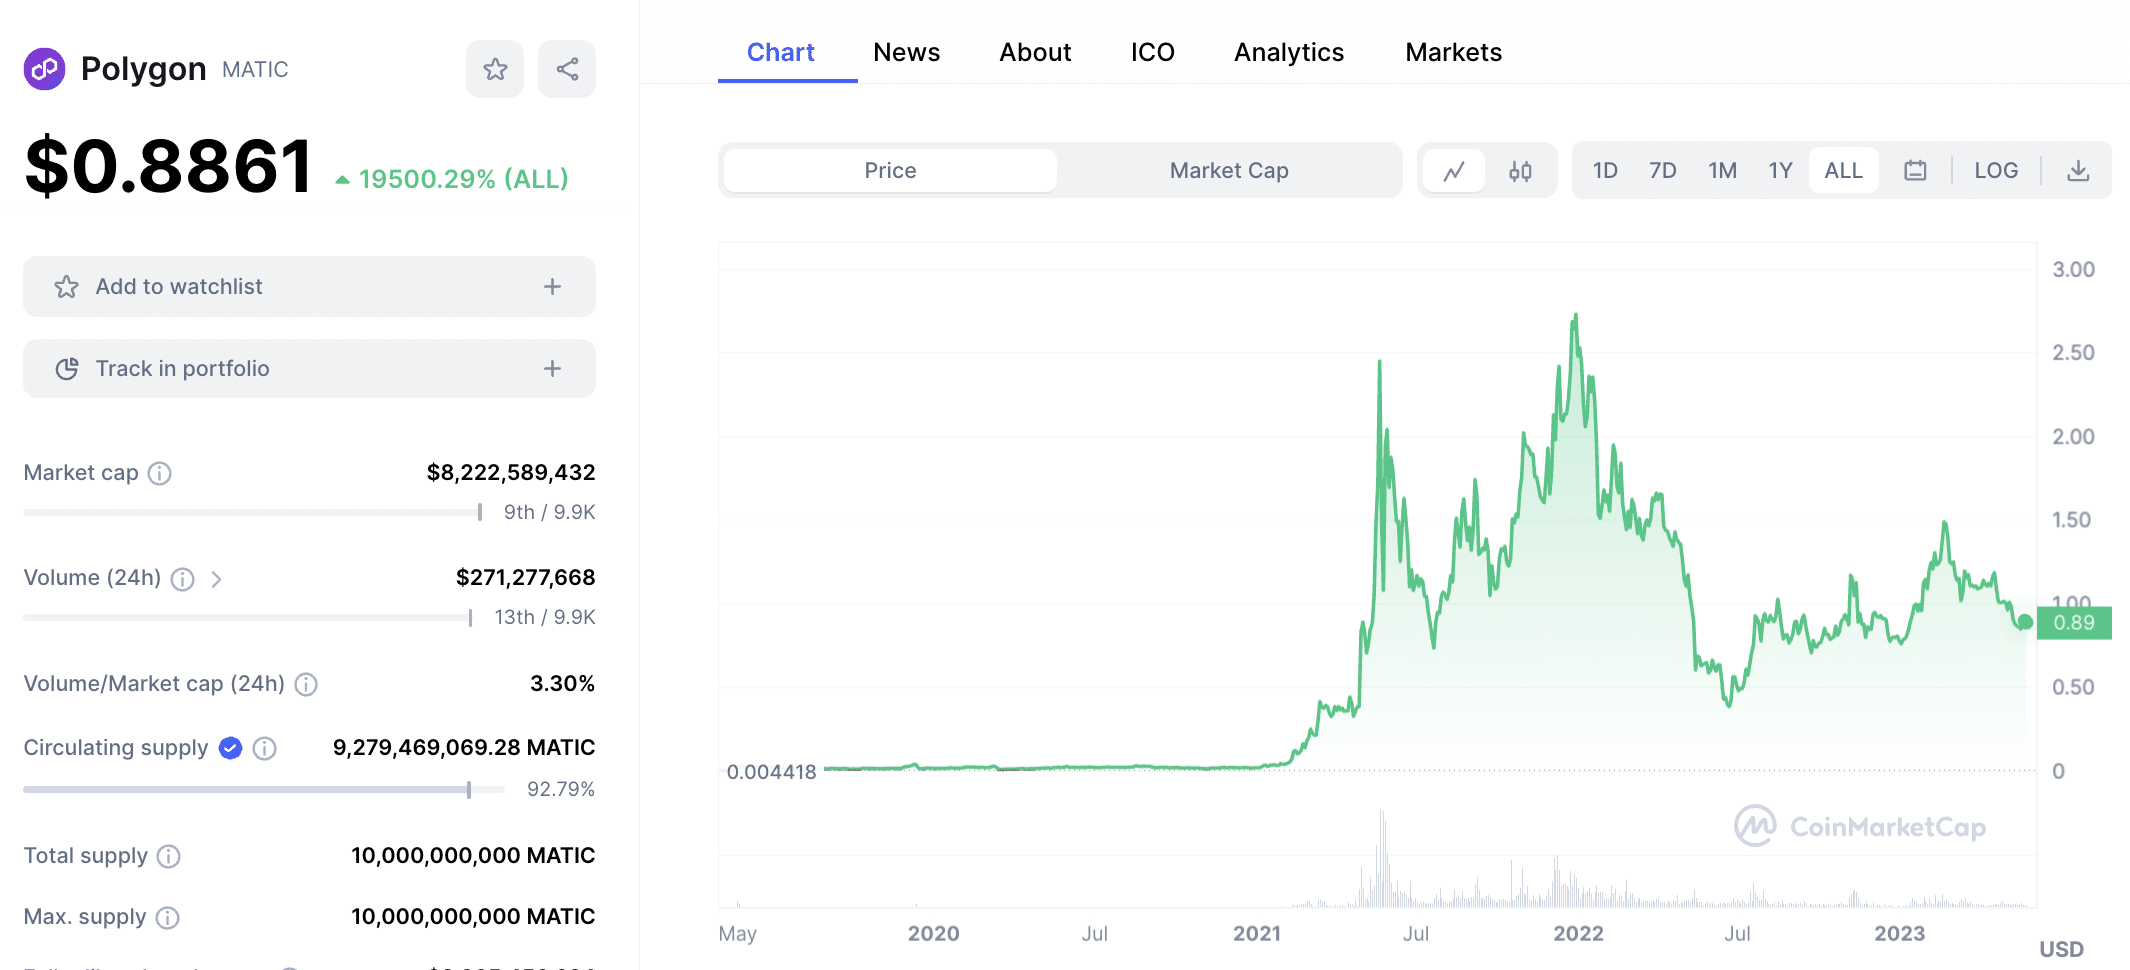
Task: Click the 2022 label on the time axis
Action: tap(1578, 934)
